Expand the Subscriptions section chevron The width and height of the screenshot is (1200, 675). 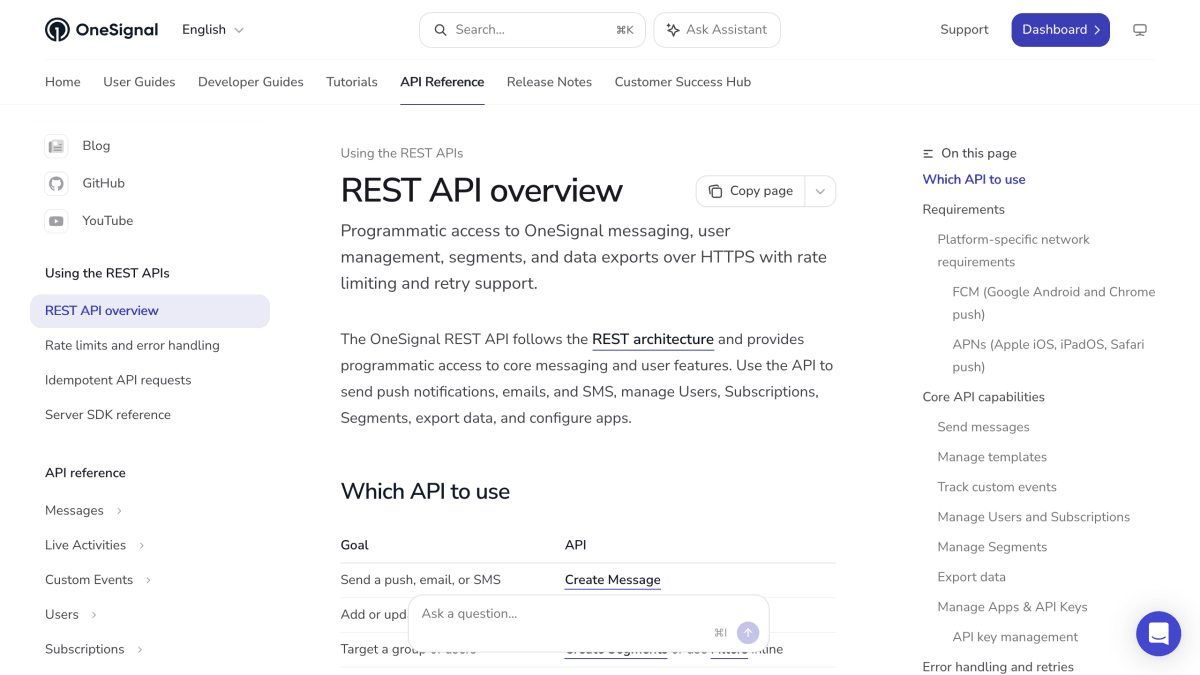[140, 650]
